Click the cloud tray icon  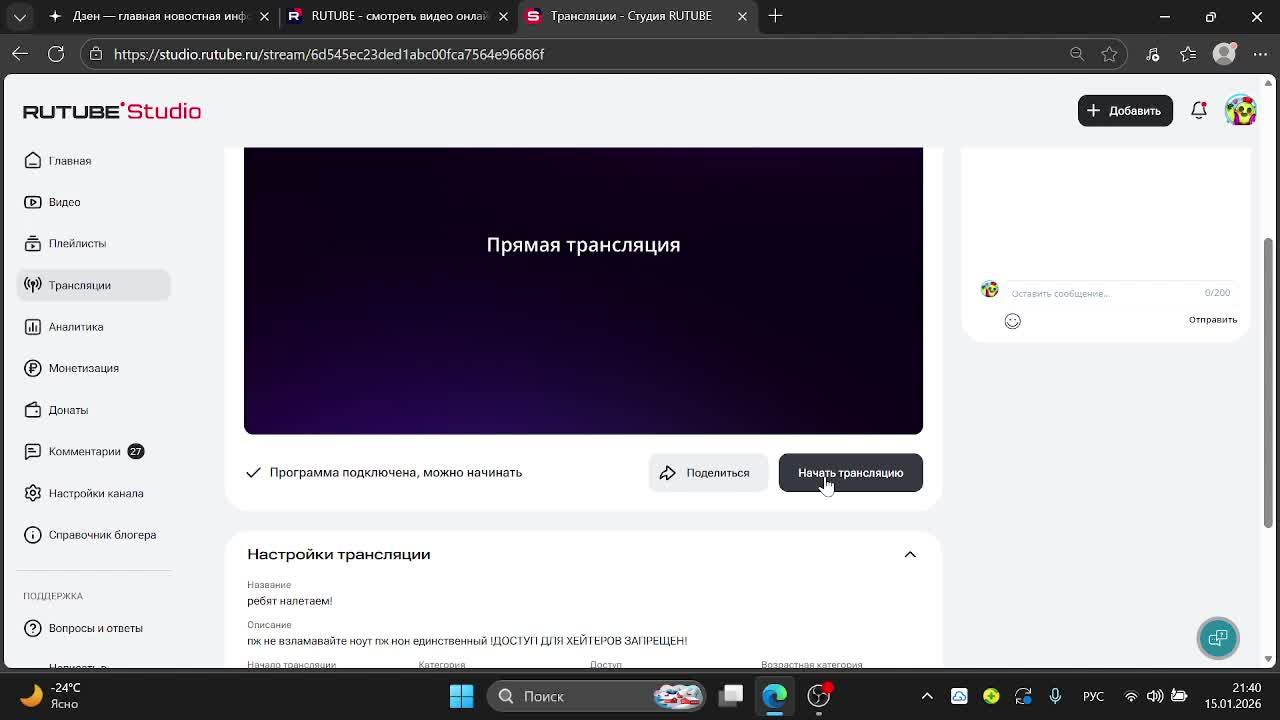959,696
